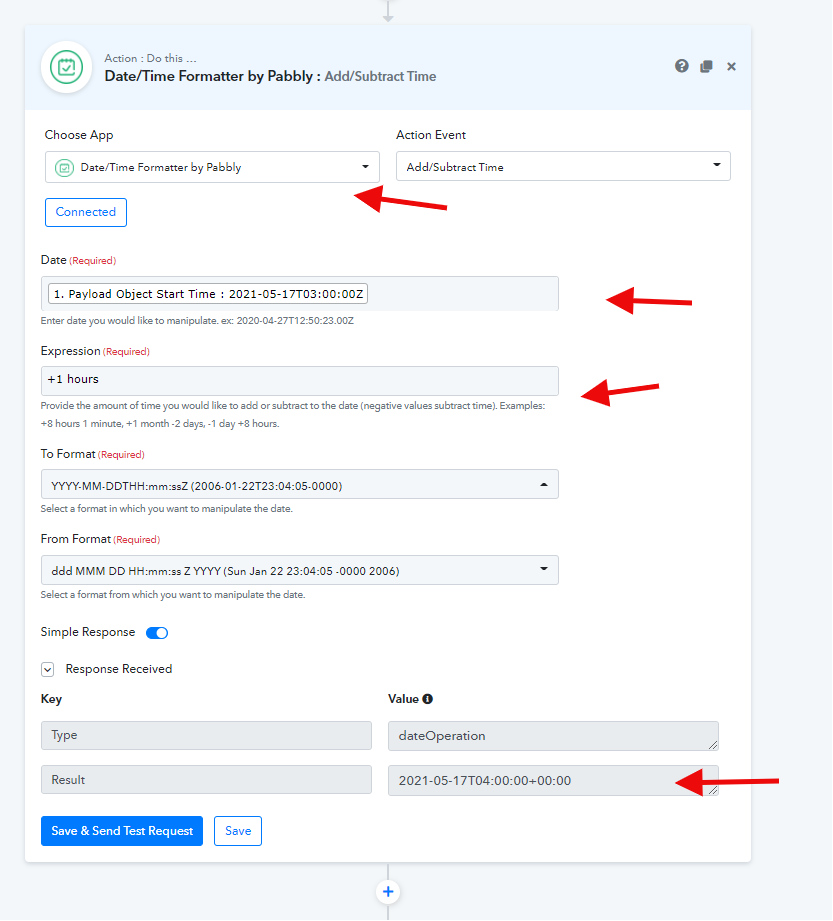Click the dateOperation value field
The image size is (833, 921).
pos(553,736)
